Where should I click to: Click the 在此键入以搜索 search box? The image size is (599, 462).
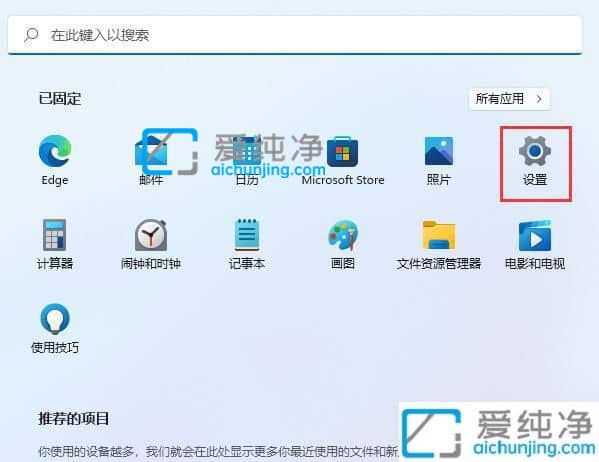pos(295,35)
